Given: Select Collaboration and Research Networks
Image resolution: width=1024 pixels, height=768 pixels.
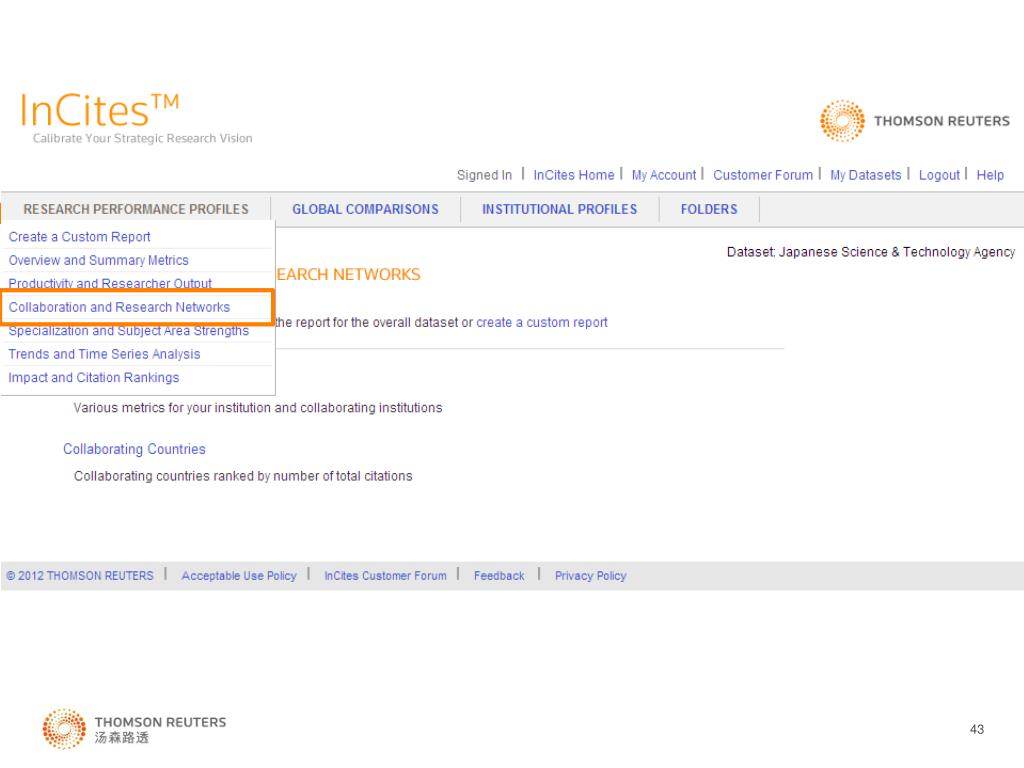Looking at the screenshot, I should [x=119, y=307].
